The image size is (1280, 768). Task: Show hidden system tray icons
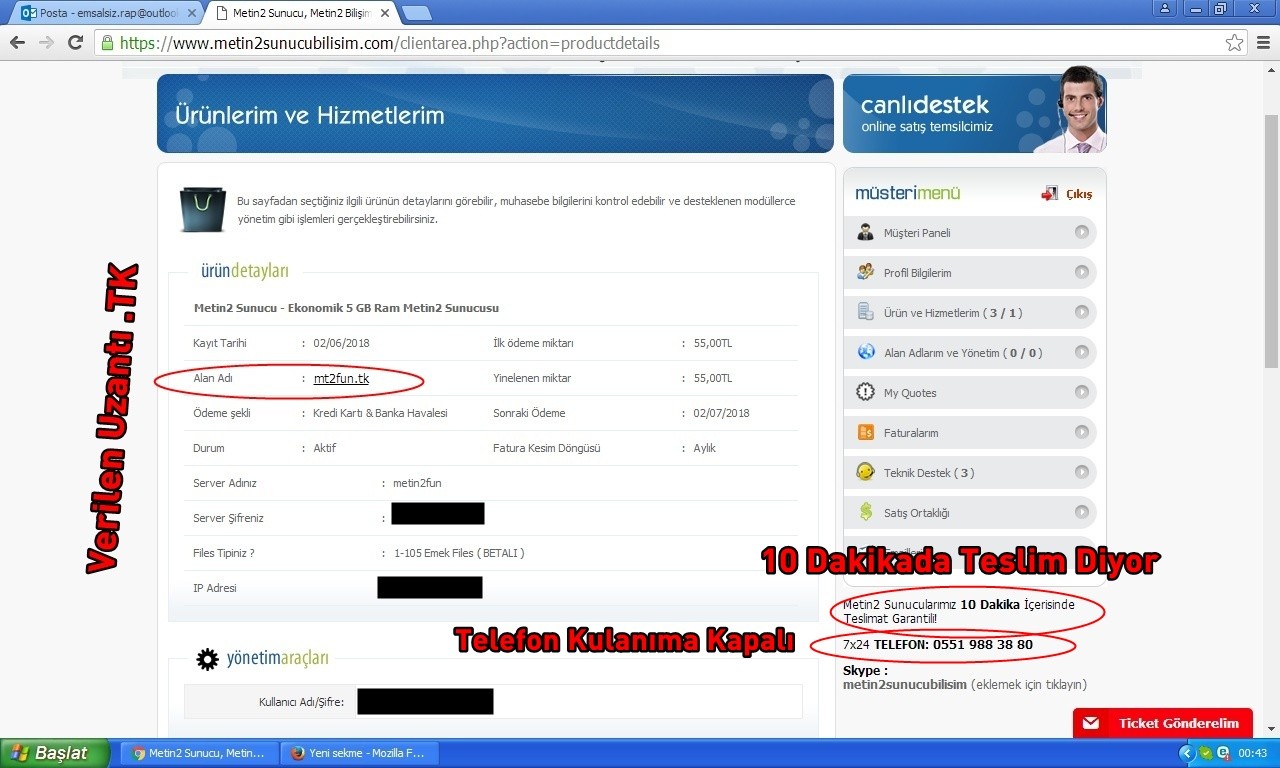1187,753
